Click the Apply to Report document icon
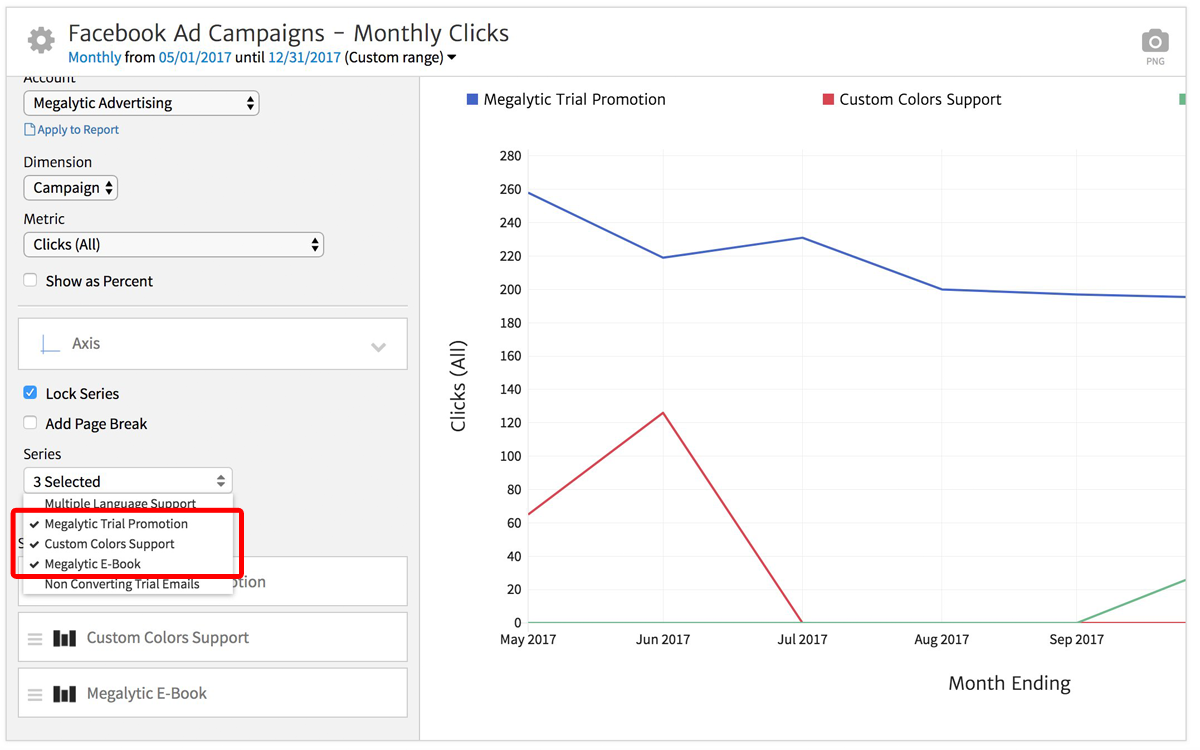 click(x=30, y=130)
